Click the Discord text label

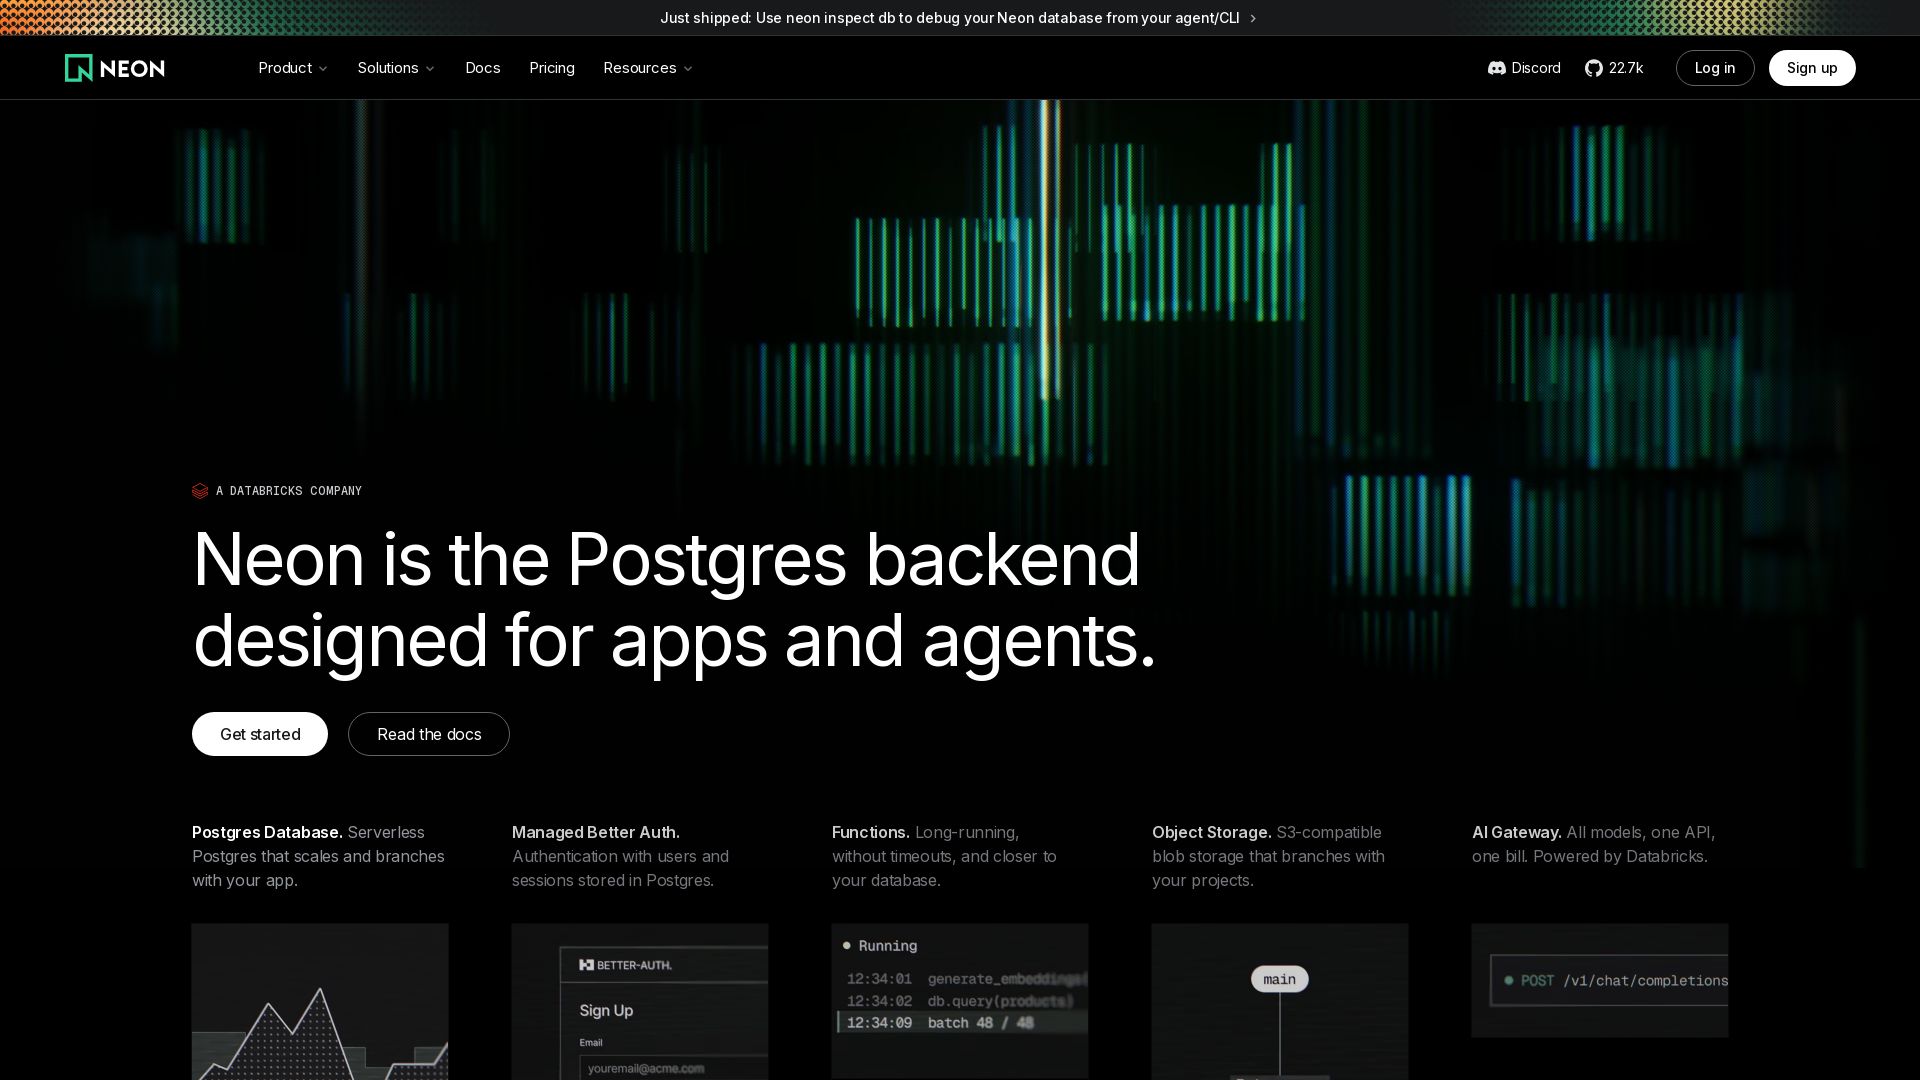[1536, 68]
